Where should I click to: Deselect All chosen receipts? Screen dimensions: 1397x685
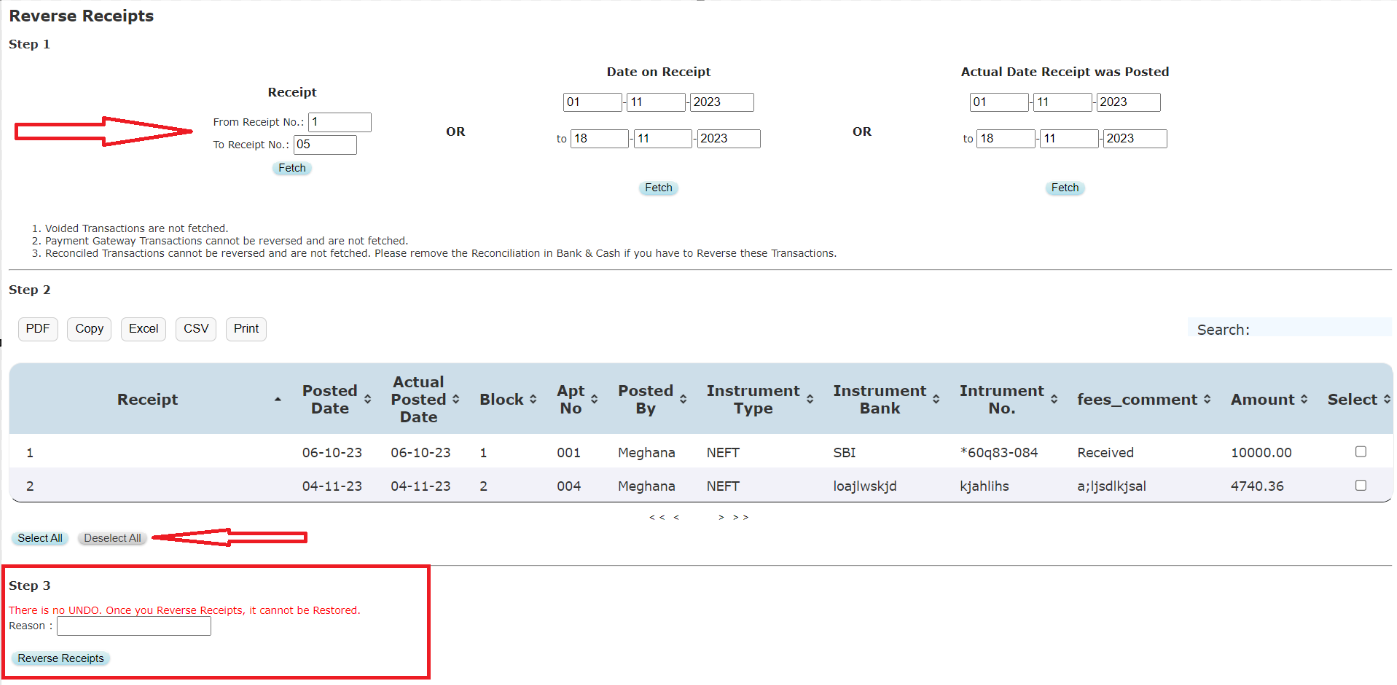click(x=111, y=537)
